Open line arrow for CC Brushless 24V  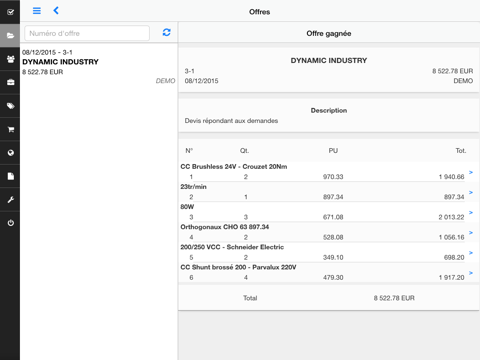pos(471,172)
